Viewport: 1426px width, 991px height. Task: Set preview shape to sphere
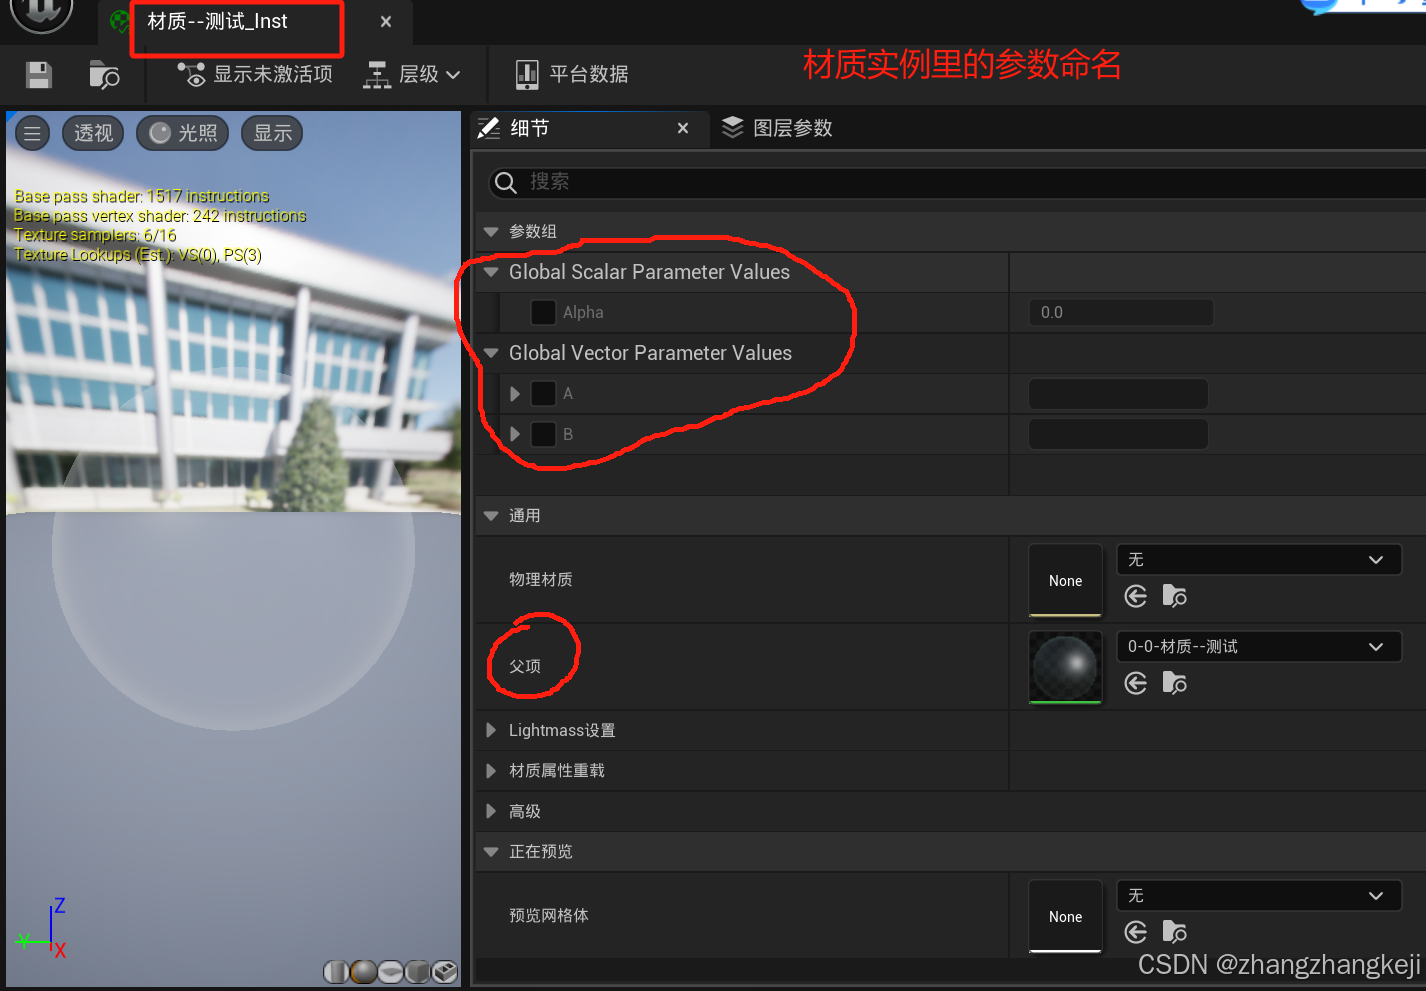pos(364,971)
